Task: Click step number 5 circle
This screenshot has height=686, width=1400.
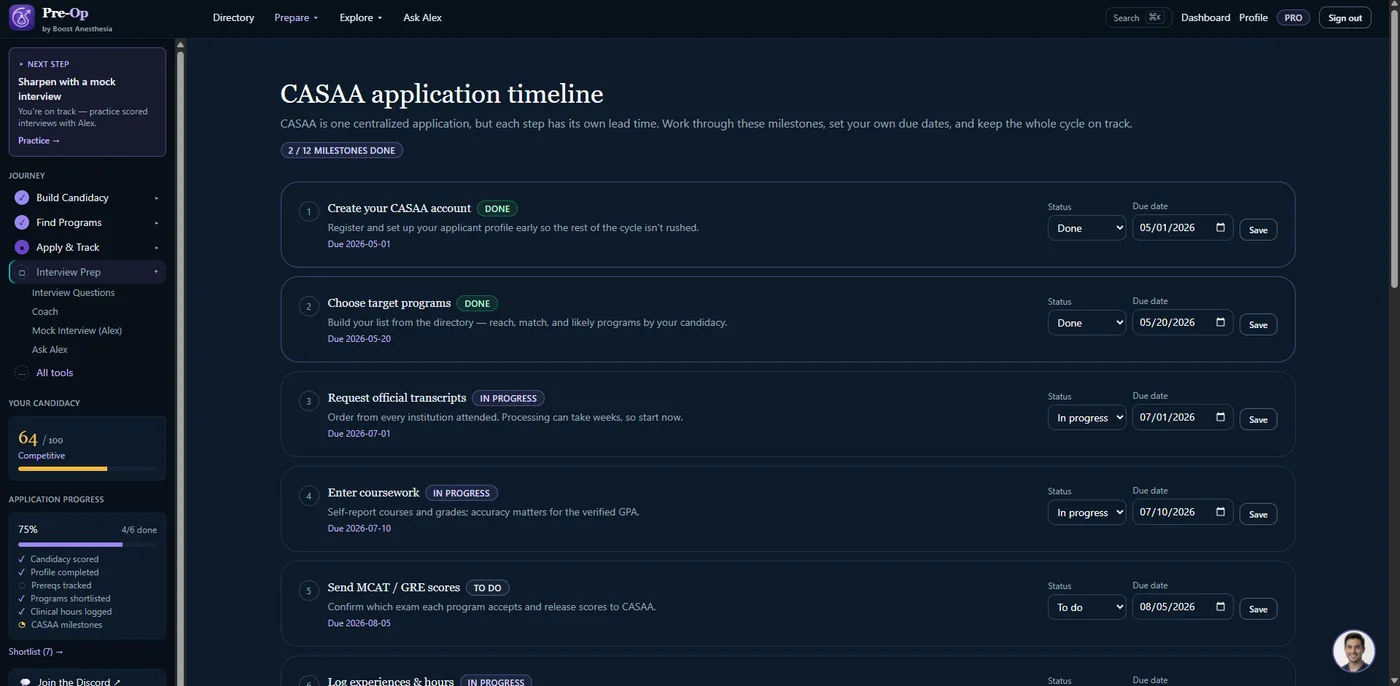Action: tap(309, 591)
